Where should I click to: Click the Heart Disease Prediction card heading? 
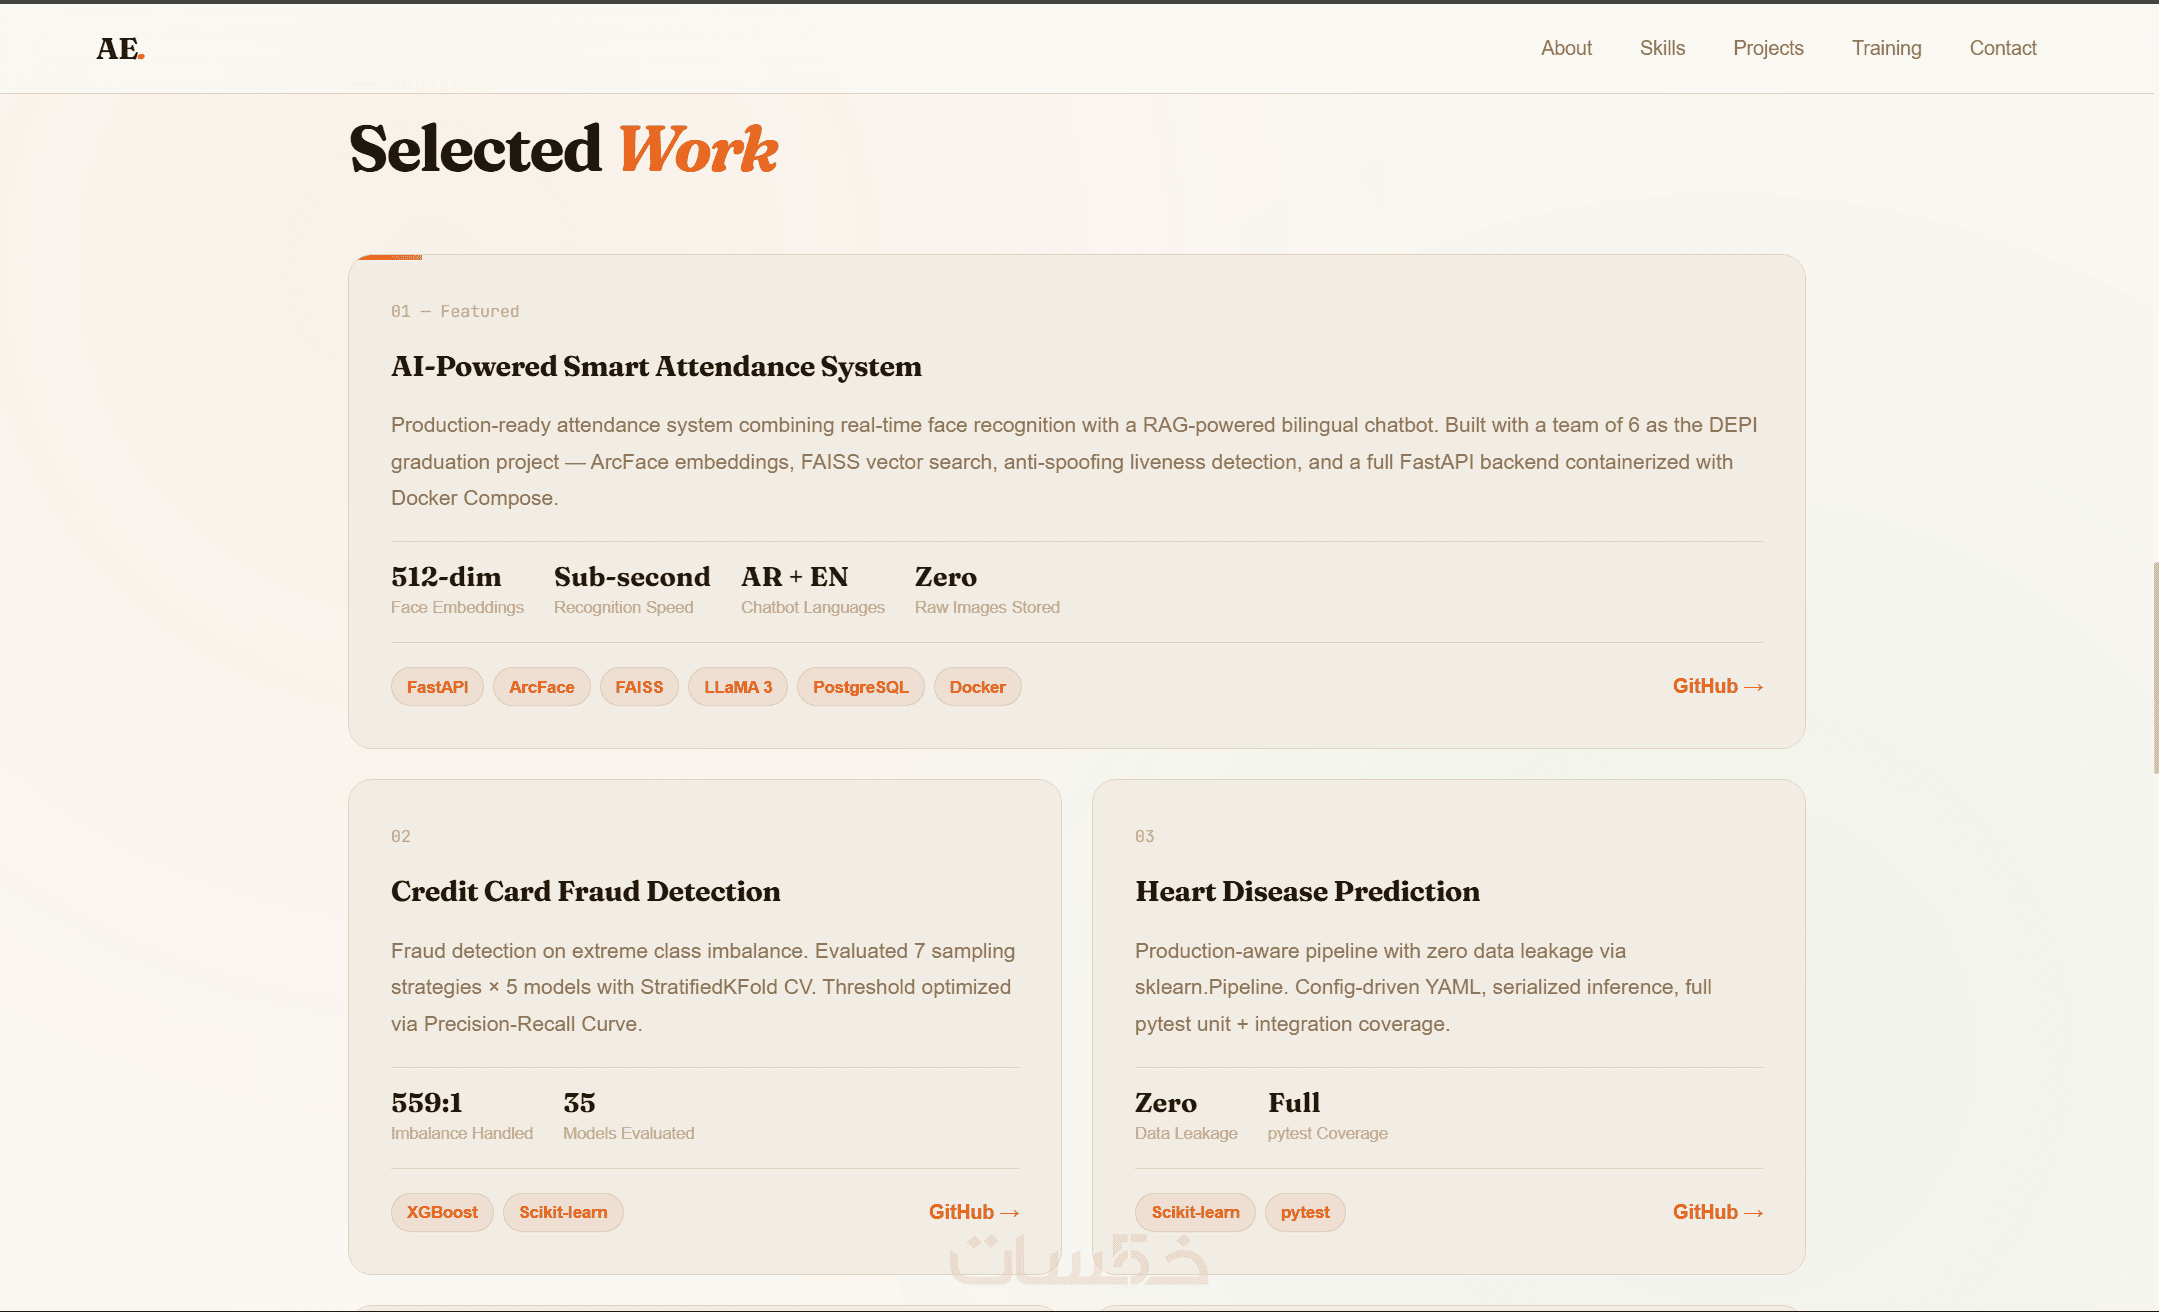[1307, 891]
